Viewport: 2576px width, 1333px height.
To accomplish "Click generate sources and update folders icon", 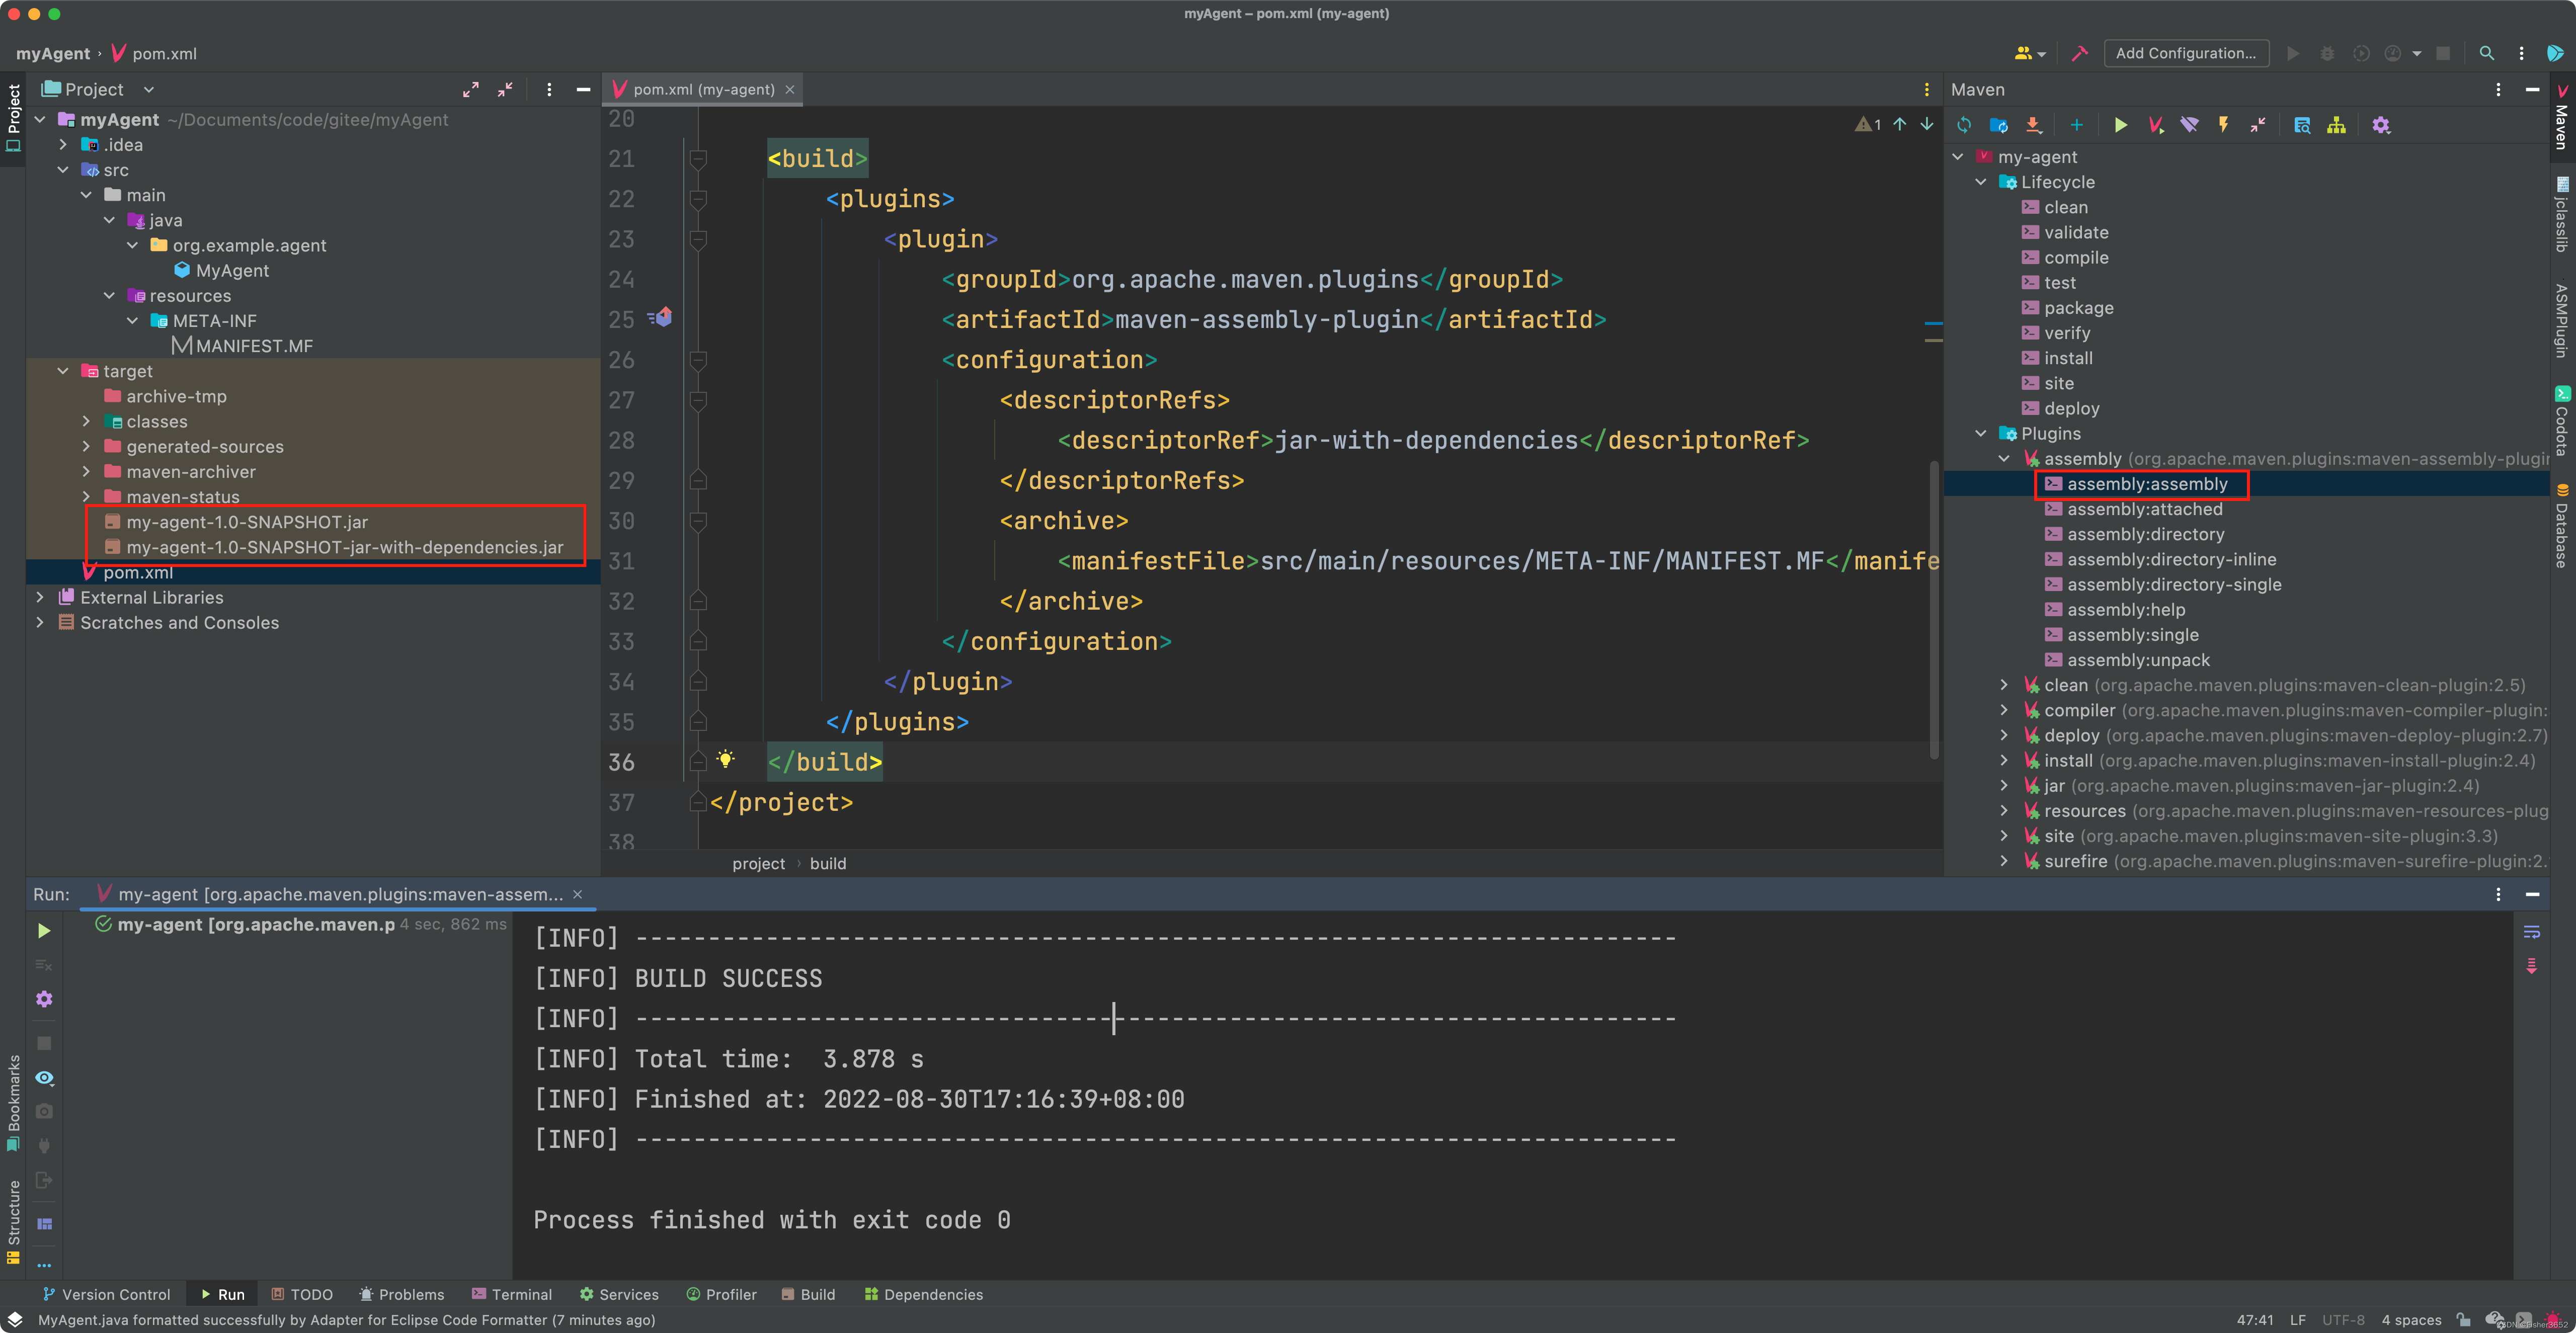I will point(1999,125).
